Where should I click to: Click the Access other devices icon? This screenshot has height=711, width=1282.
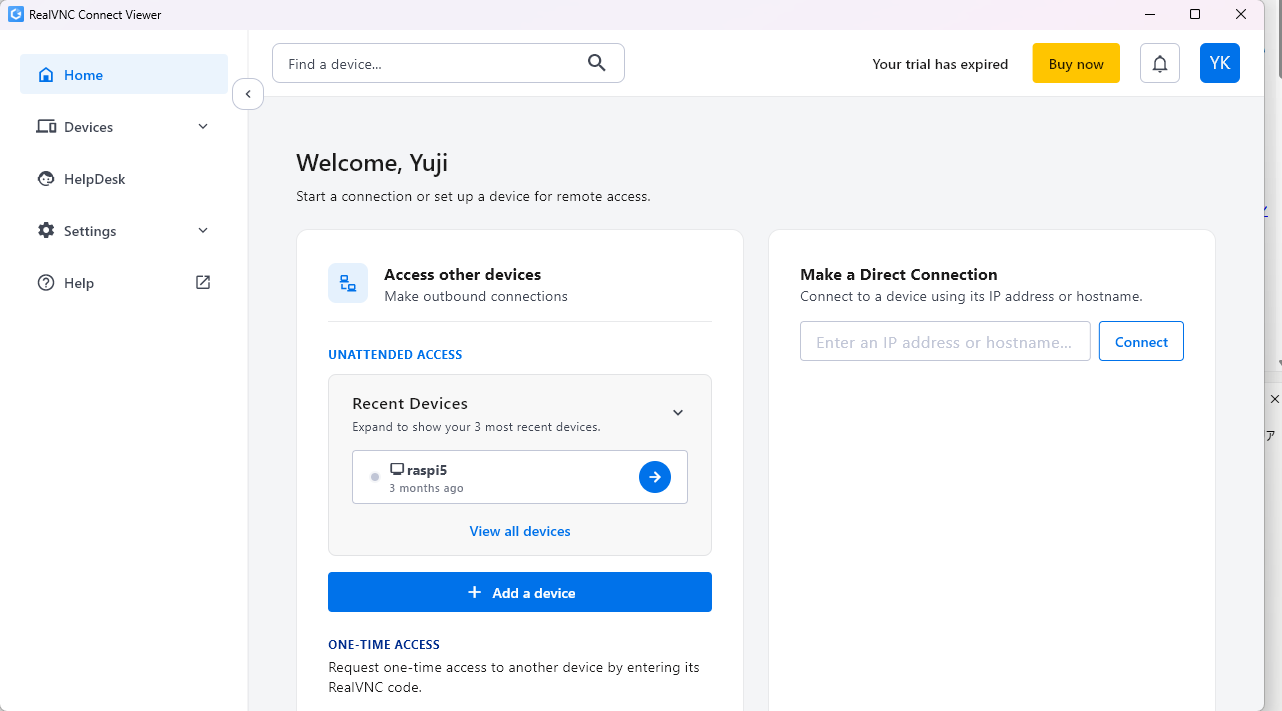click(348, 283)
